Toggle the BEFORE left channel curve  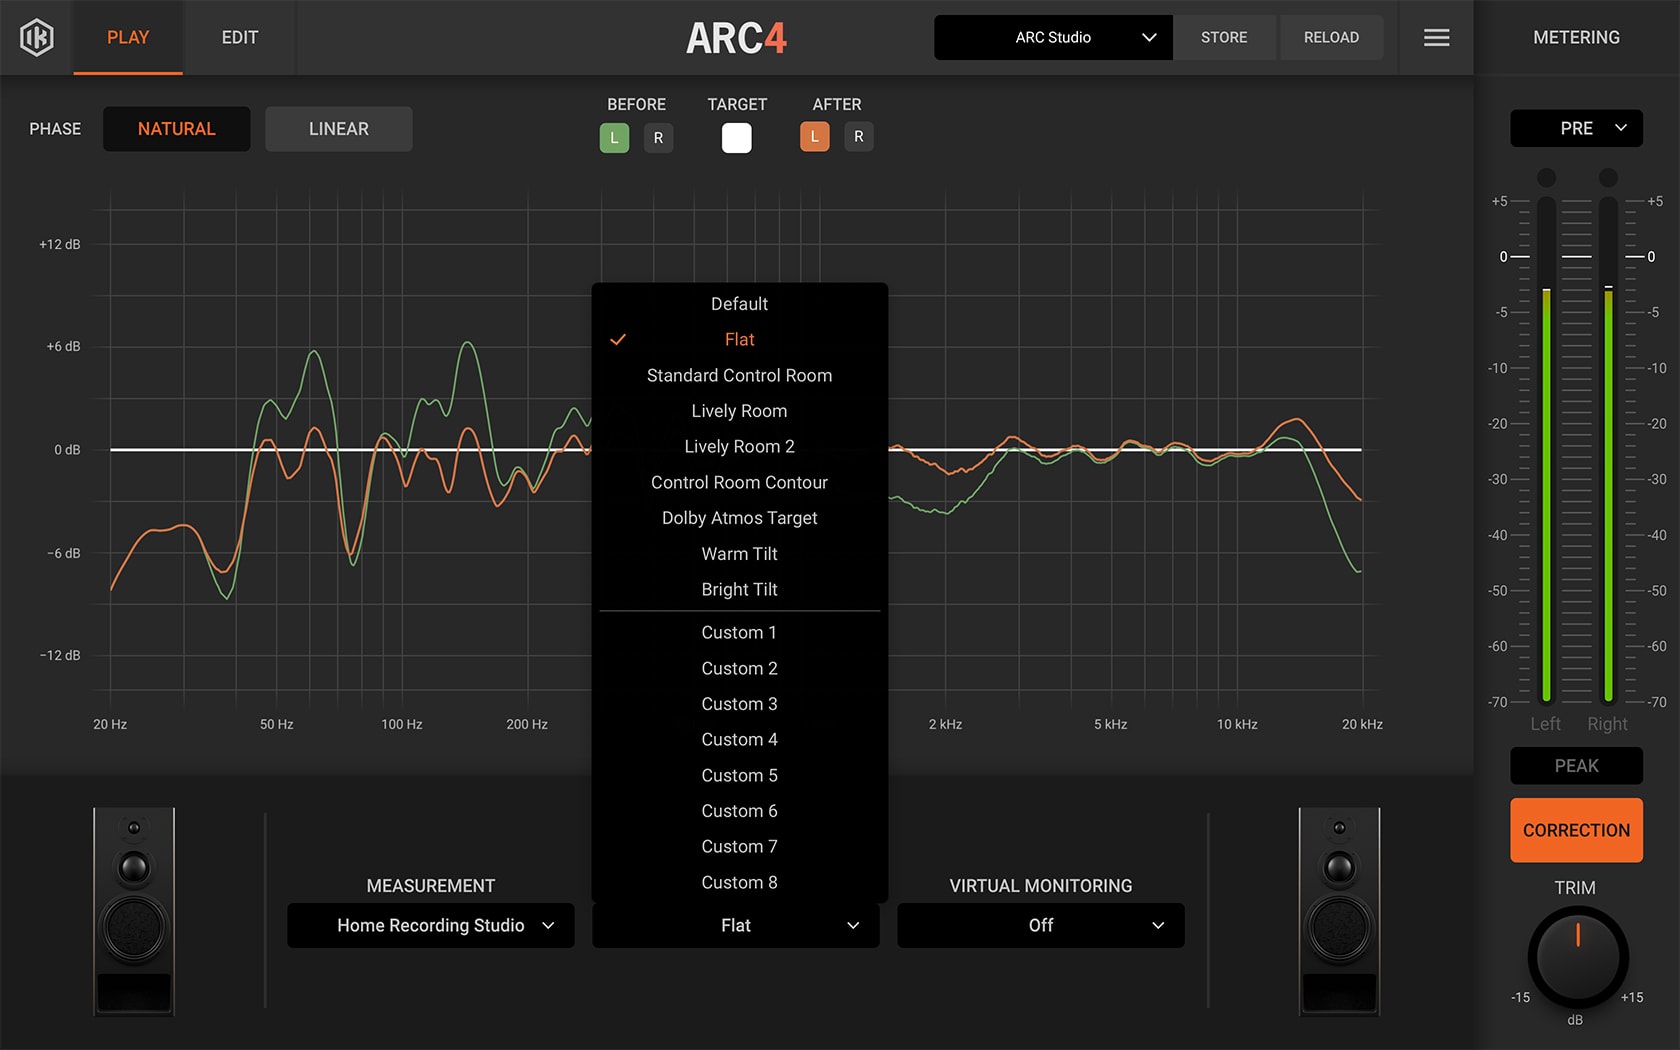click(614, 137)
